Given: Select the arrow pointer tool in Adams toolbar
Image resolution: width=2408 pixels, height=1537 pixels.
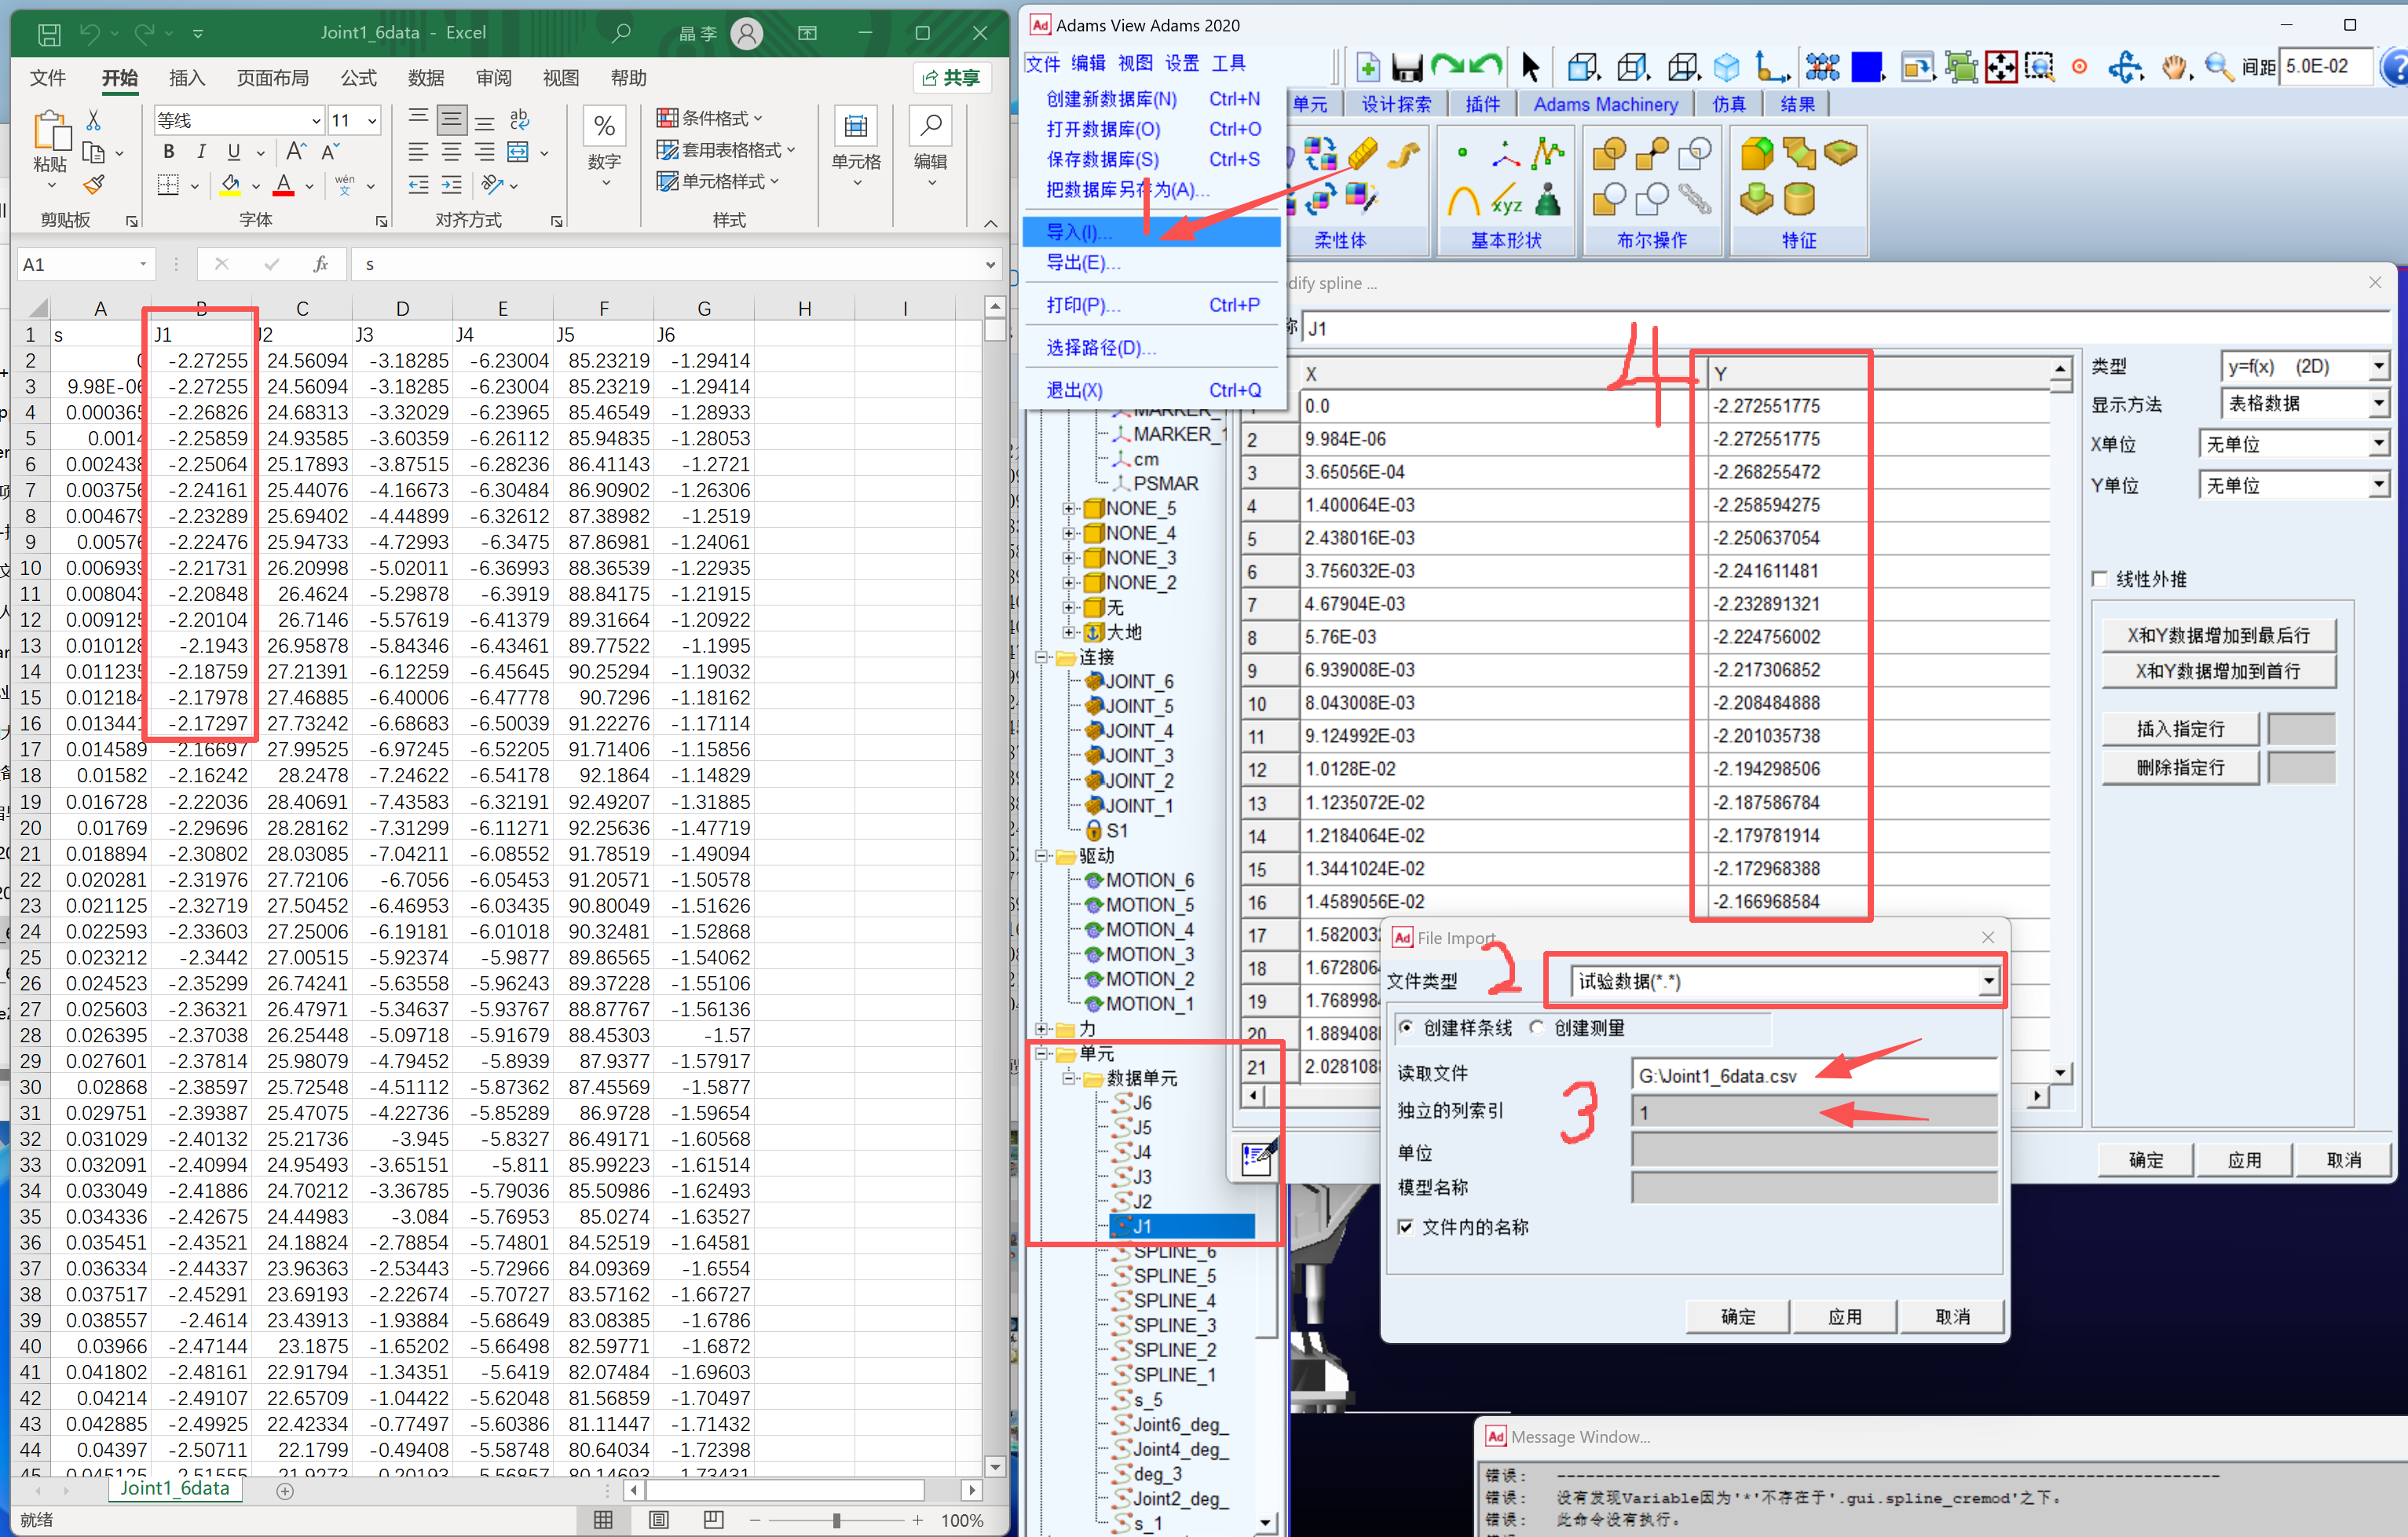Looking at the screenshot, I should tap(1529, 67).
